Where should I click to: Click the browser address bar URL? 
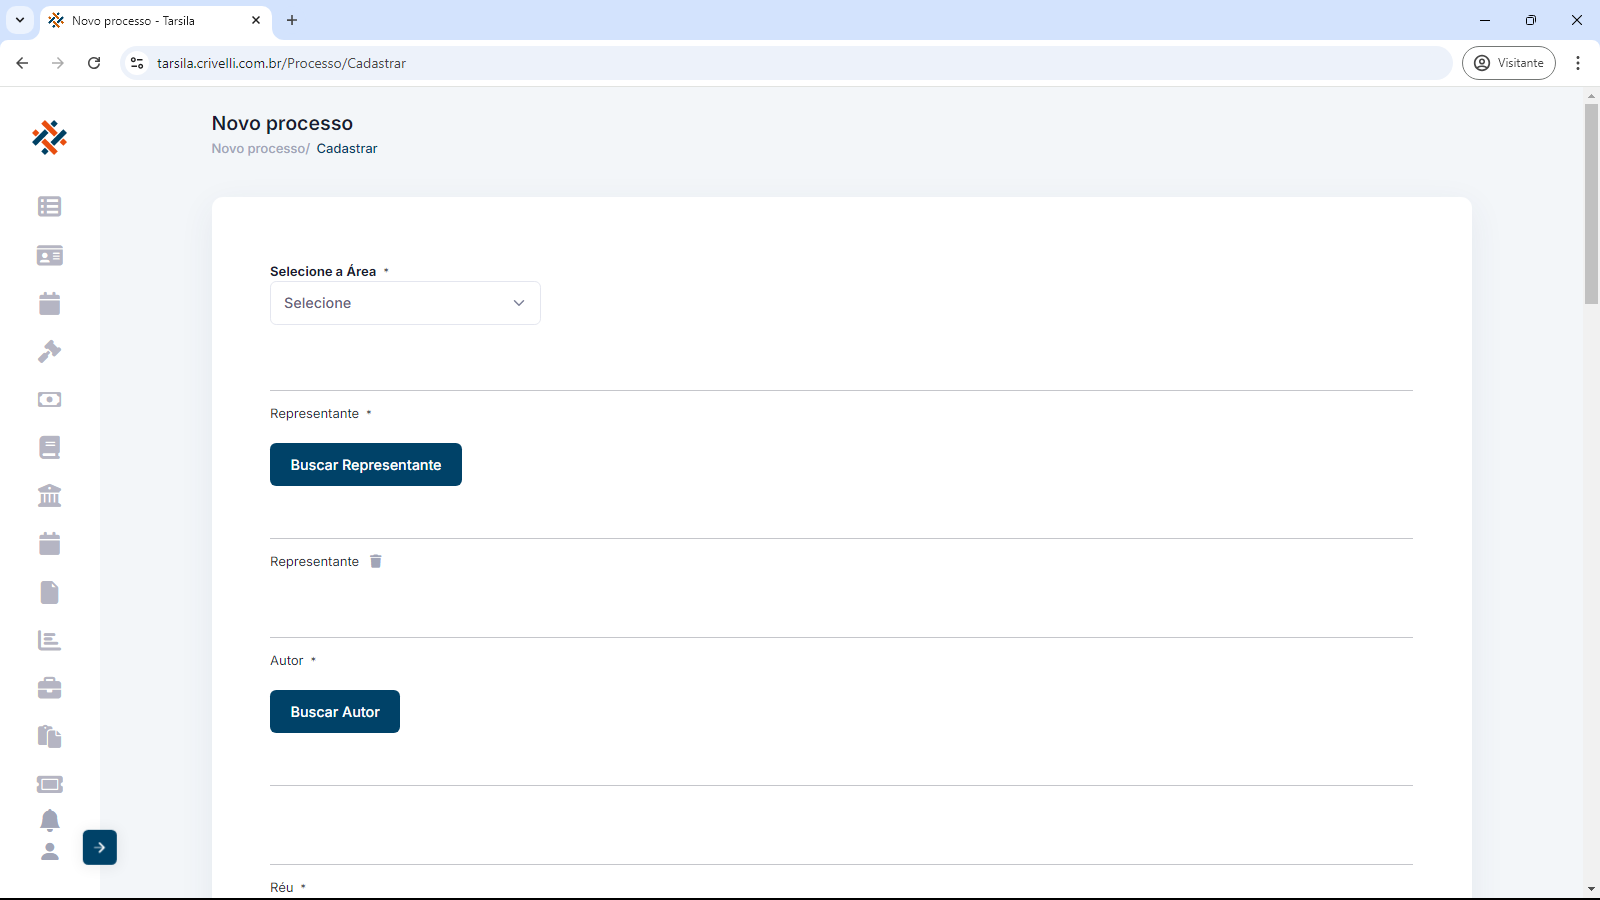(x=281, y=63)
